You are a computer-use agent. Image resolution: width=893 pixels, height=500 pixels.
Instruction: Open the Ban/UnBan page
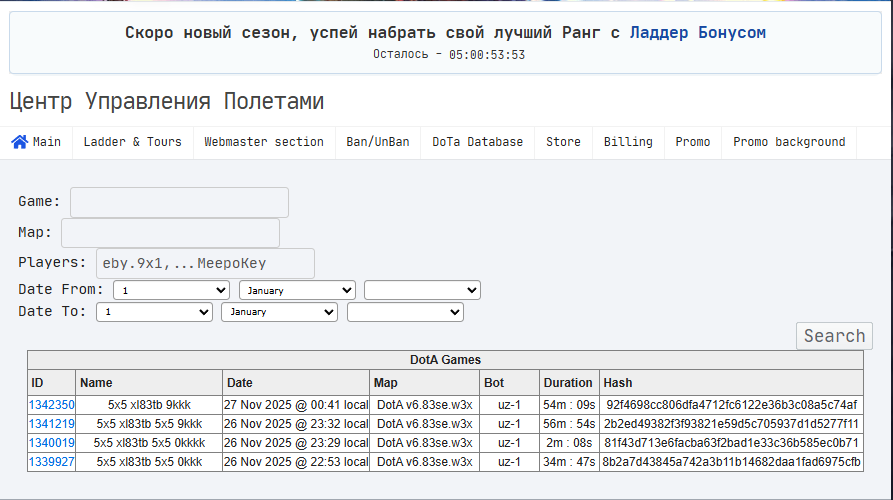pyautogui.click(x=378, y=142)
